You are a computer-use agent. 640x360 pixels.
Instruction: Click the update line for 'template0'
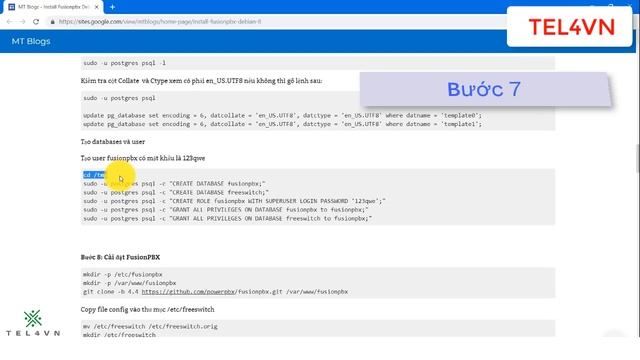(x=282, y=116)
